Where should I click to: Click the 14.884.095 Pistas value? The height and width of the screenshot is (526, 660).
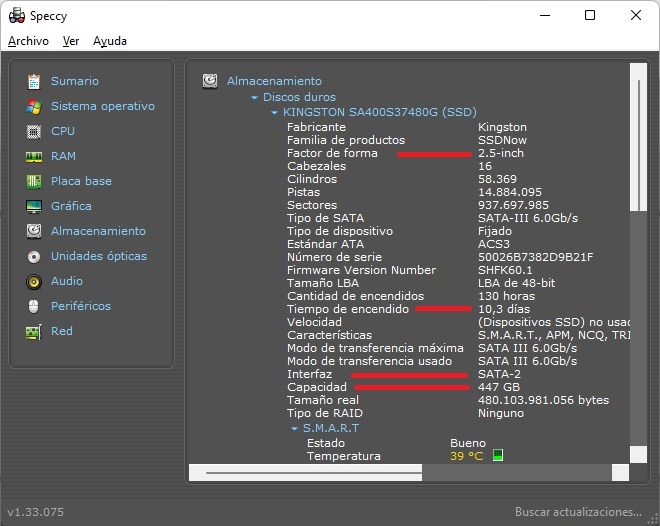[x=510, y=192]
